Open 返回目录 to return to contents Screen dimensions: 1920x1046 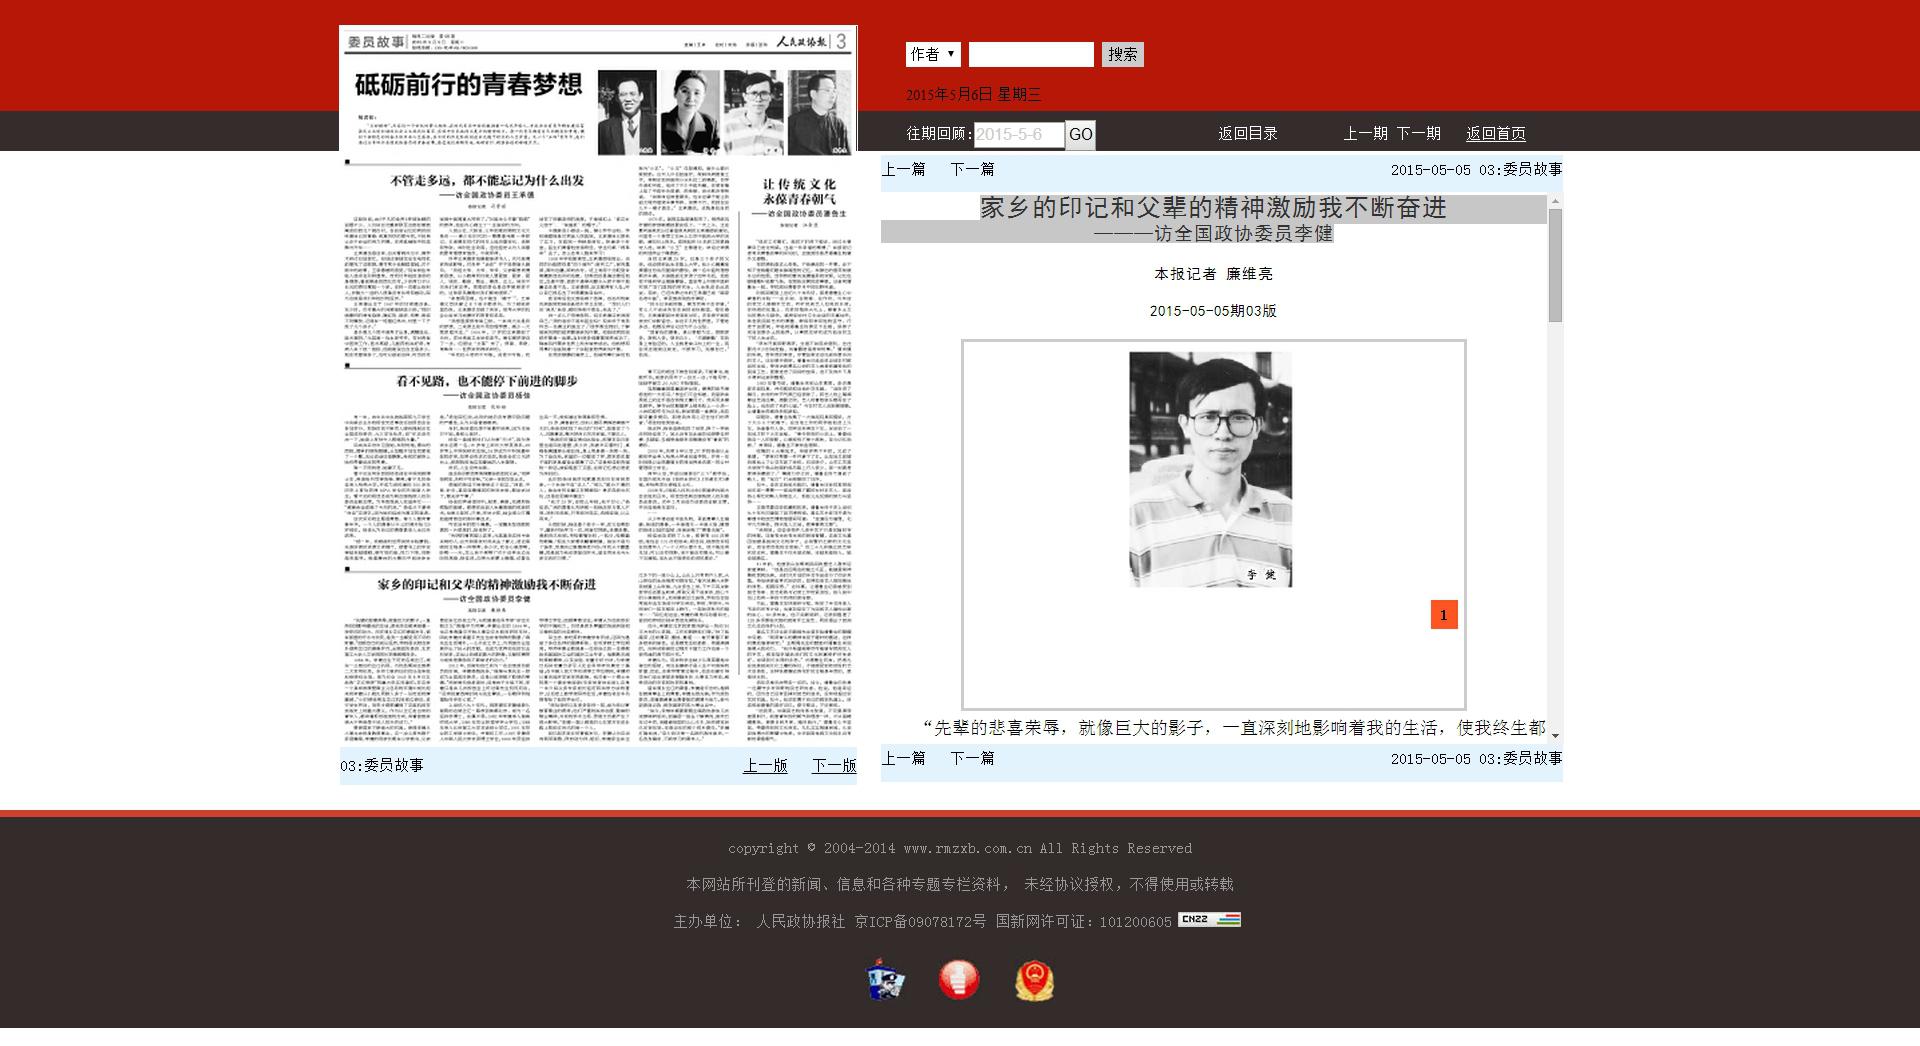coord(1246,132)
